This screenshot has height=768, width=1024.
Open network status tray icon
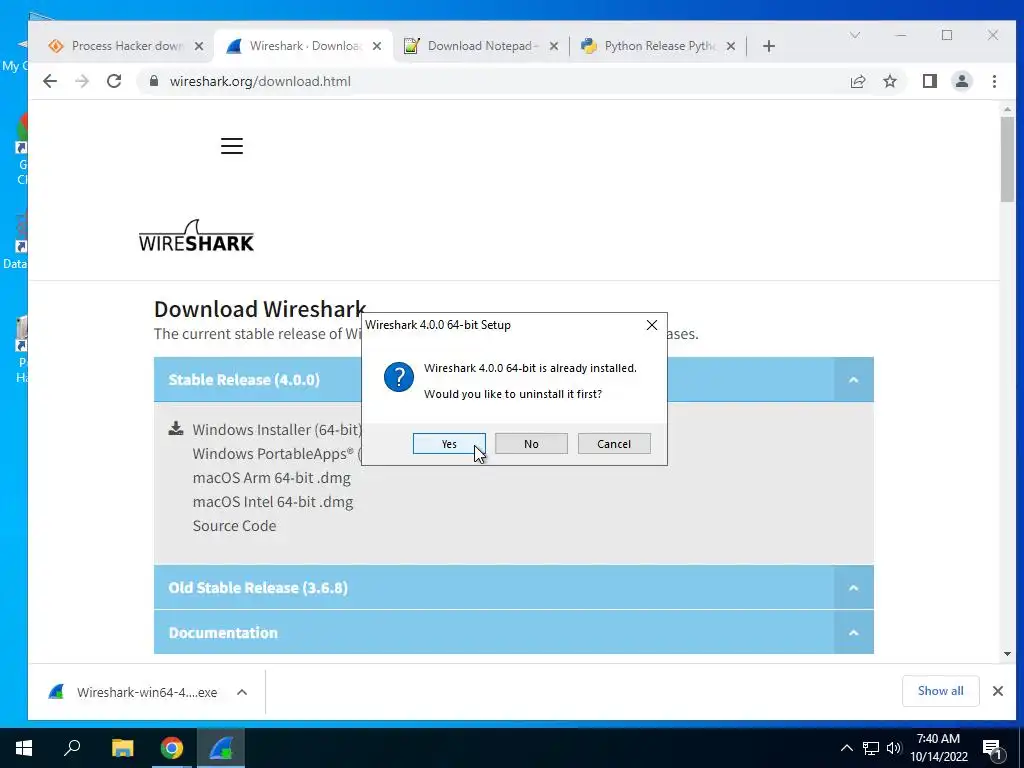871,748
